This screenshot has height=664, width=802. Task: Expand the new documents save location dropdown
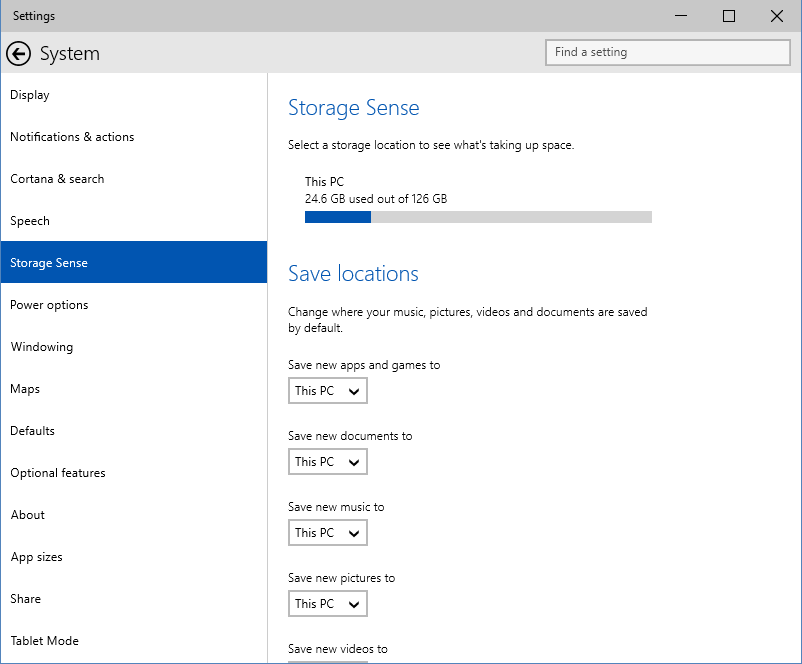(327, 462)
